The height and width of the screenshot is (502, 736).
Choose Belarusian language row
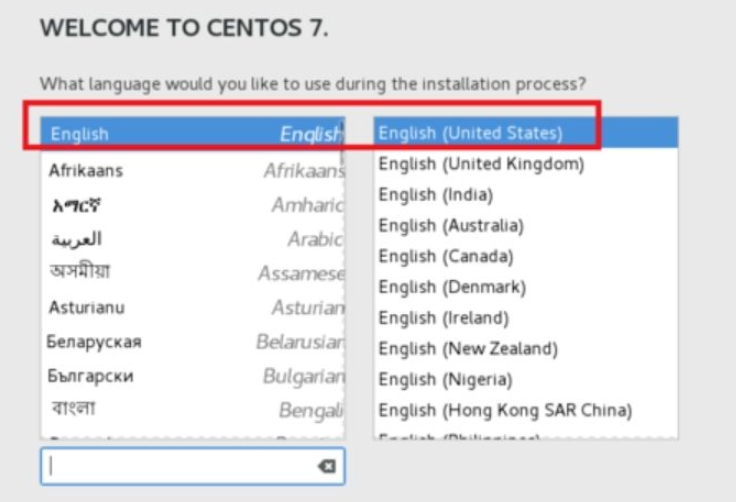click(x=190, y=342)
